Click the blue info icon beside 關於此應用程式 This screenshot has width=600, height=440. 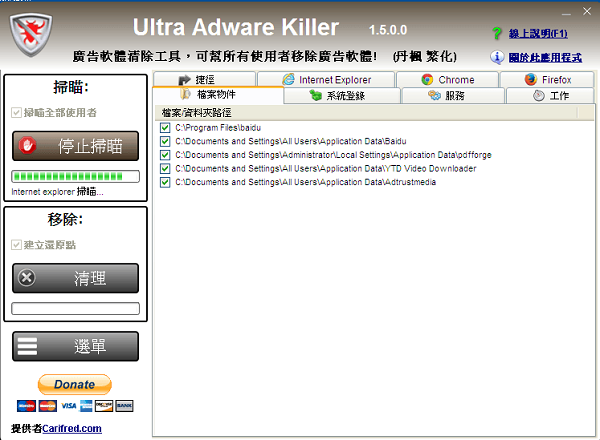click(x=497, y=57)
